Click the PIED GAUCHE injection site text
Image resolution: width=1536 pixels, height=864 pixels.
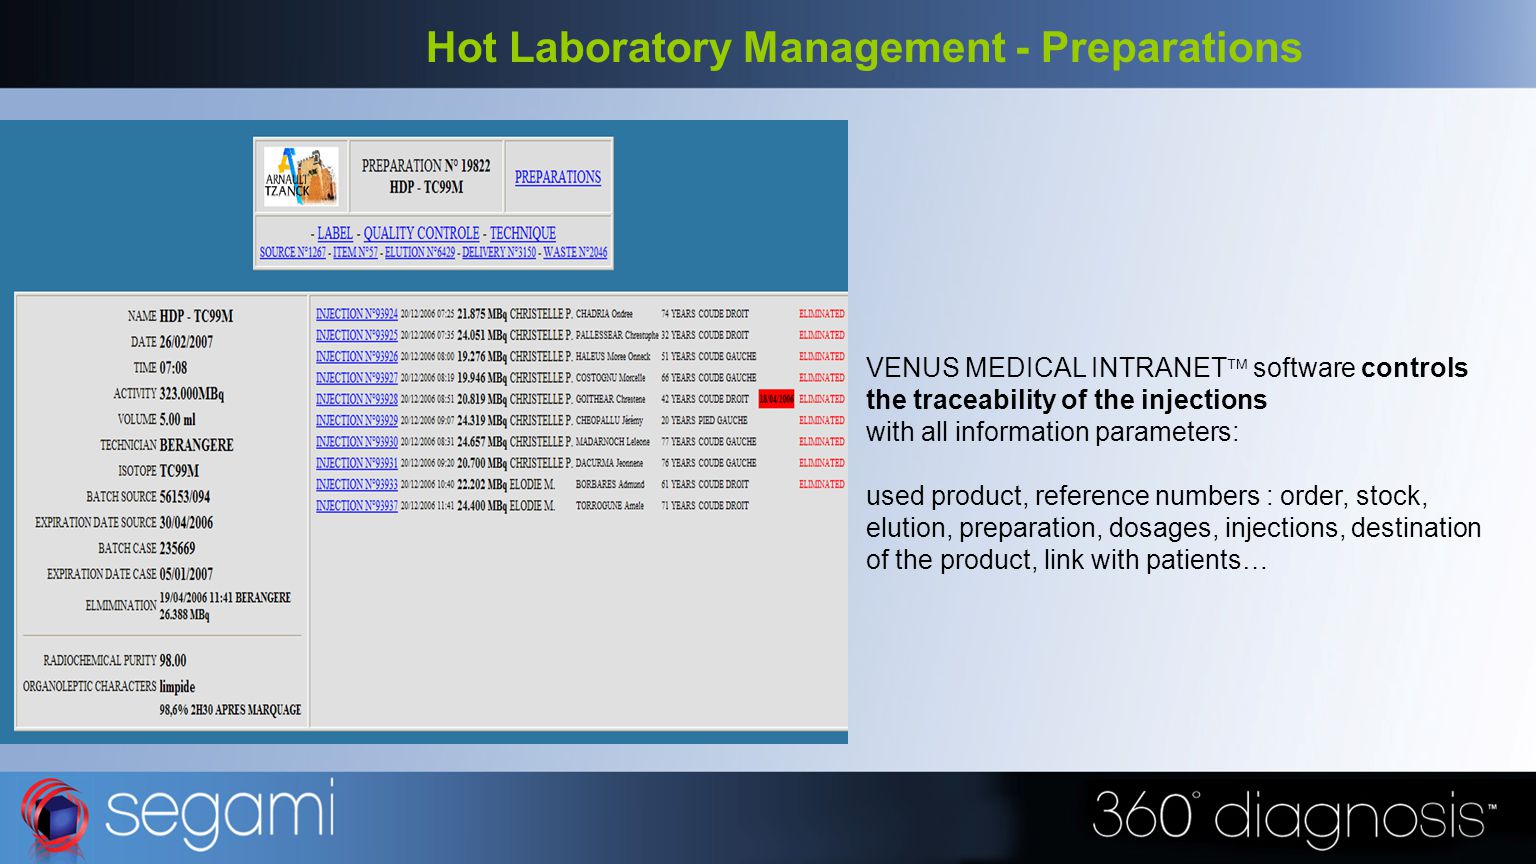[724, 421]
